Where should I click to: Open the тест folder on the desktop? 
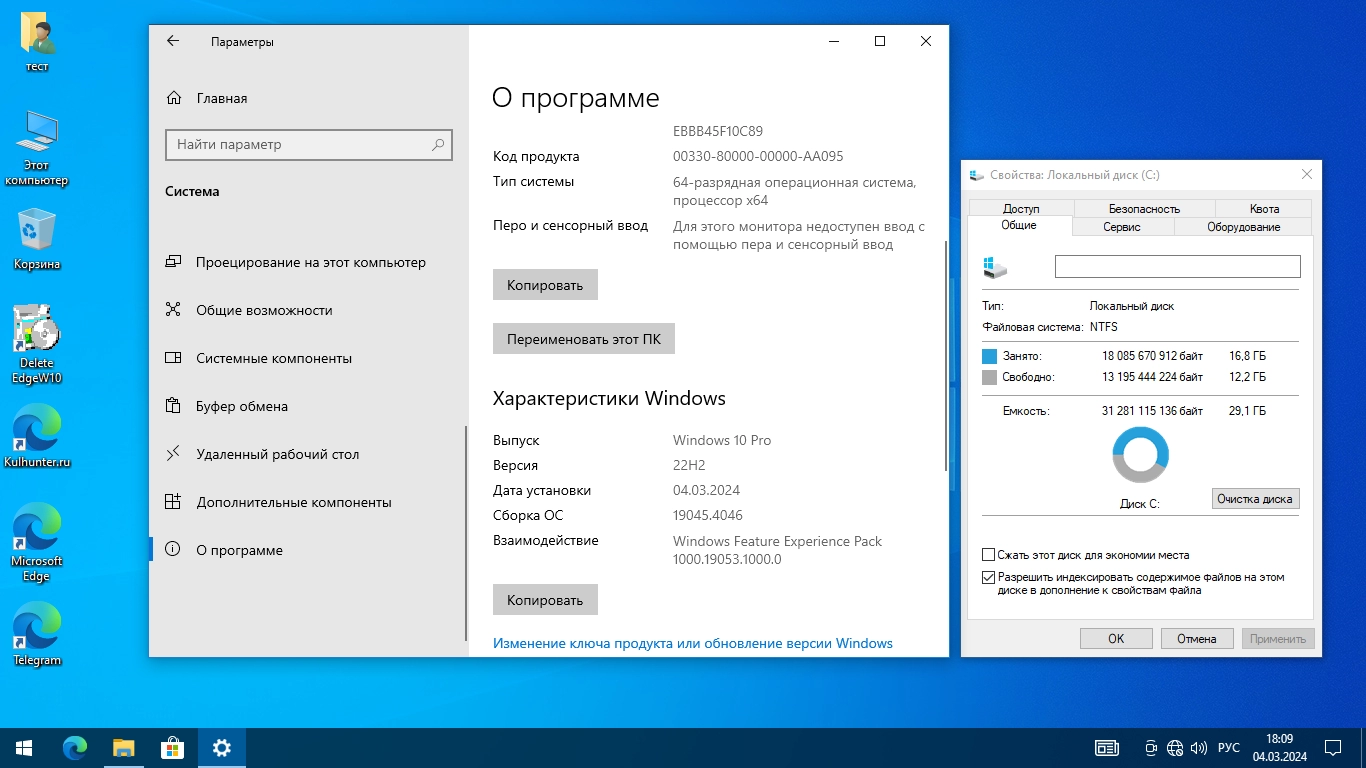coord(37,42)
